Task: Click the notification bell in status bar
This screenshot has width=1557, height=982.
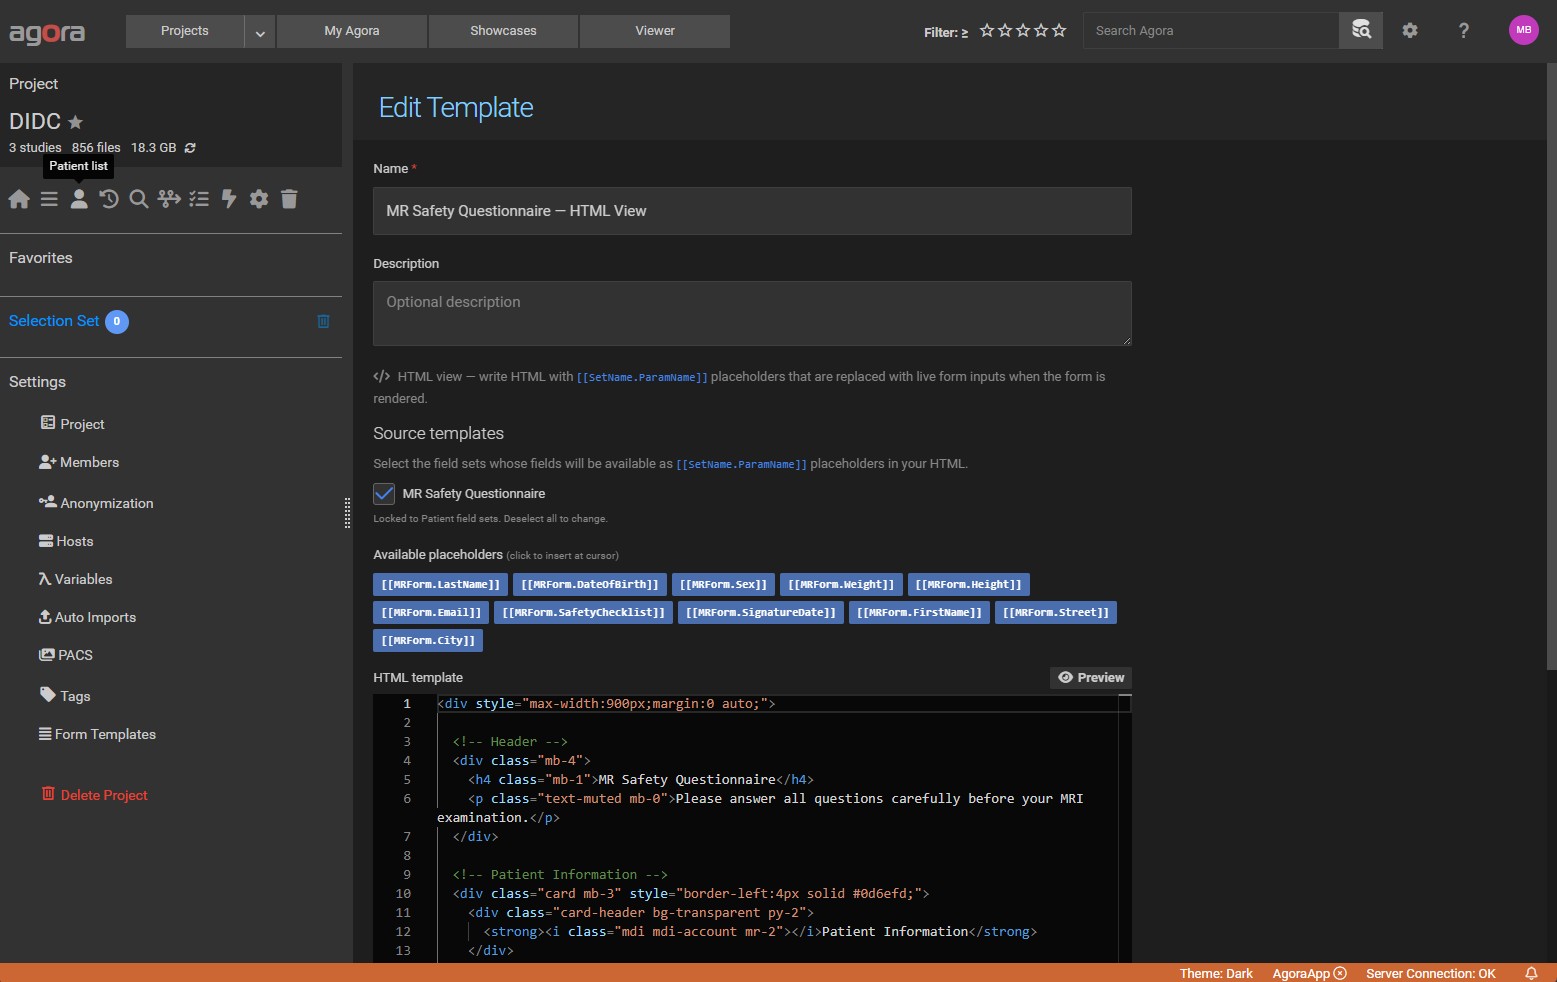Action: pyautogui.click(x=1531, y=973)
